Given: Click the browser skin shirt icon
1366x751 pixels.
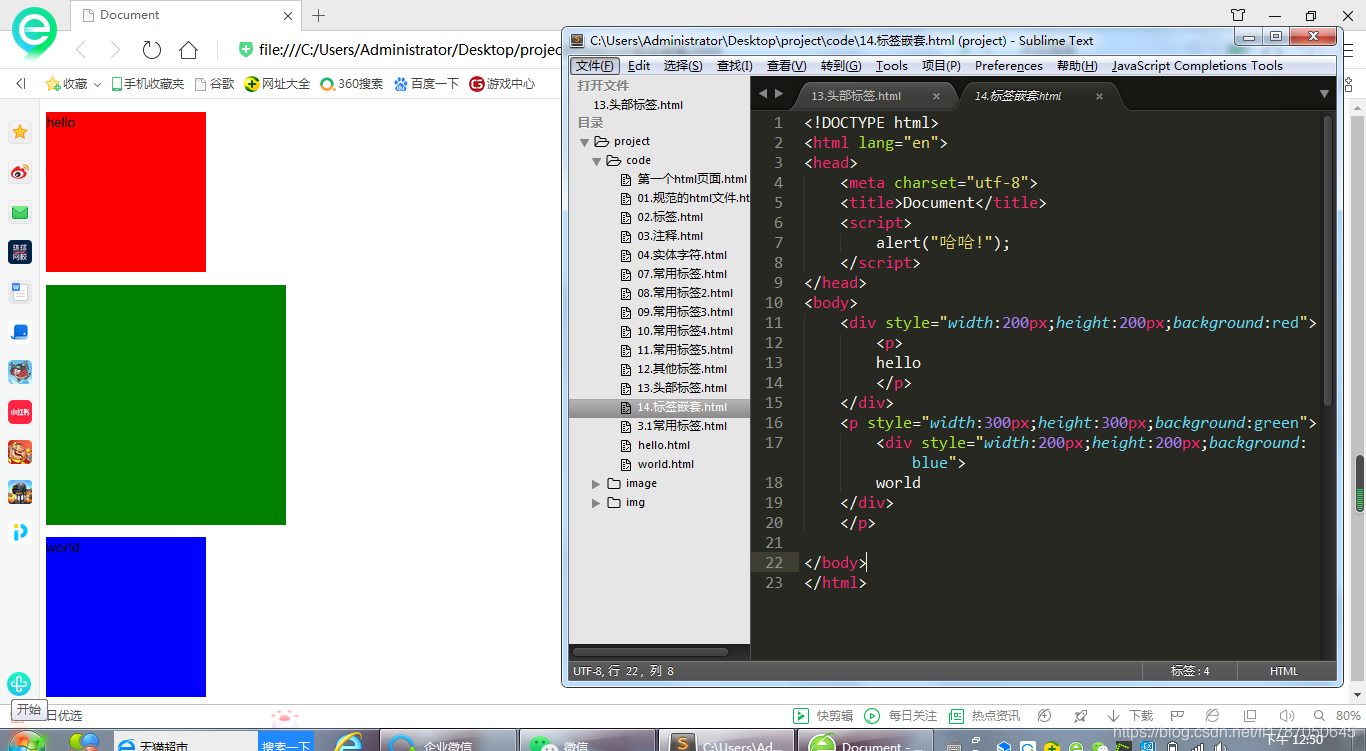Looking at the screenshot, I should [x=1238, y=15].
